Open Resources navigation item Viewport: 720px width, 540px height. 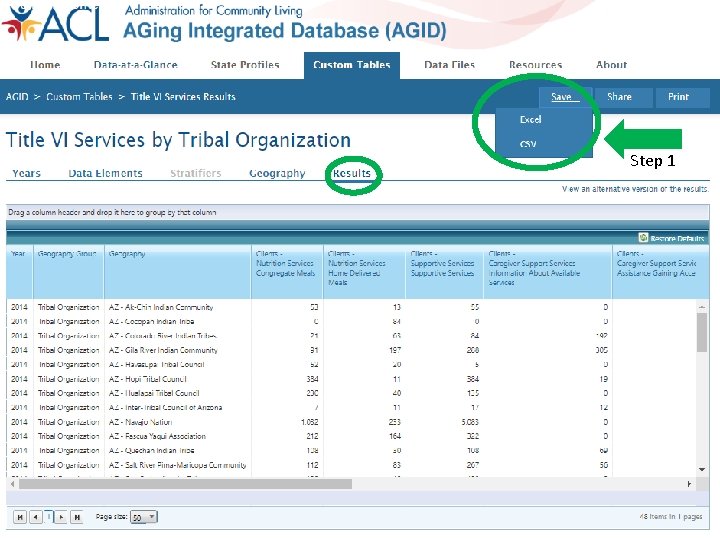coord(535,65)
